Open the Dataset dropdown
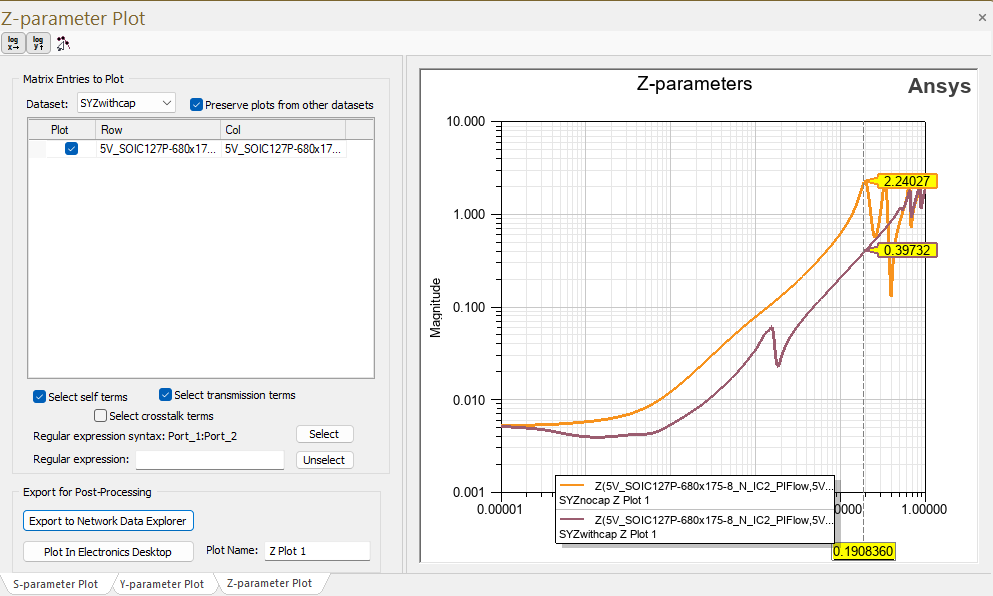The height and width of the screenshot is (596, 993). (125, 103)
